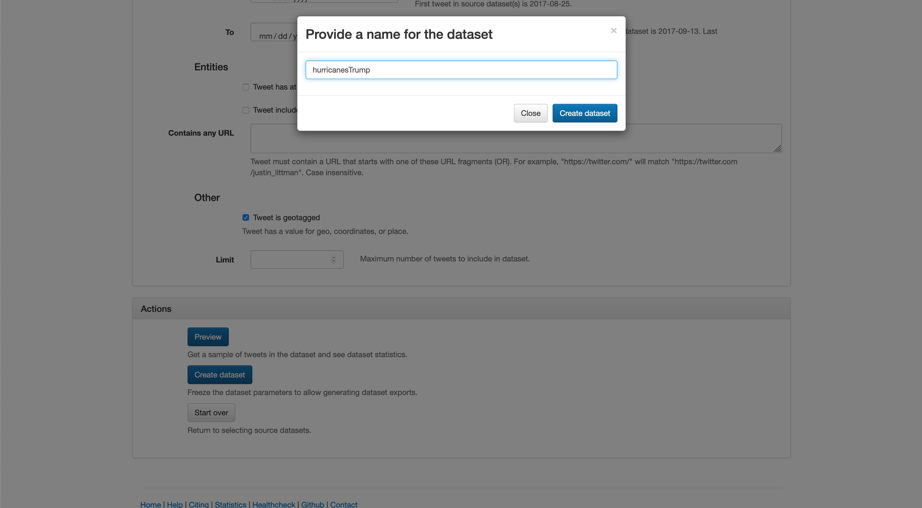This screenshot has height=508, width=922.
Task: Click the Limit field stepper arrows
Action: [x=334, y=259]
